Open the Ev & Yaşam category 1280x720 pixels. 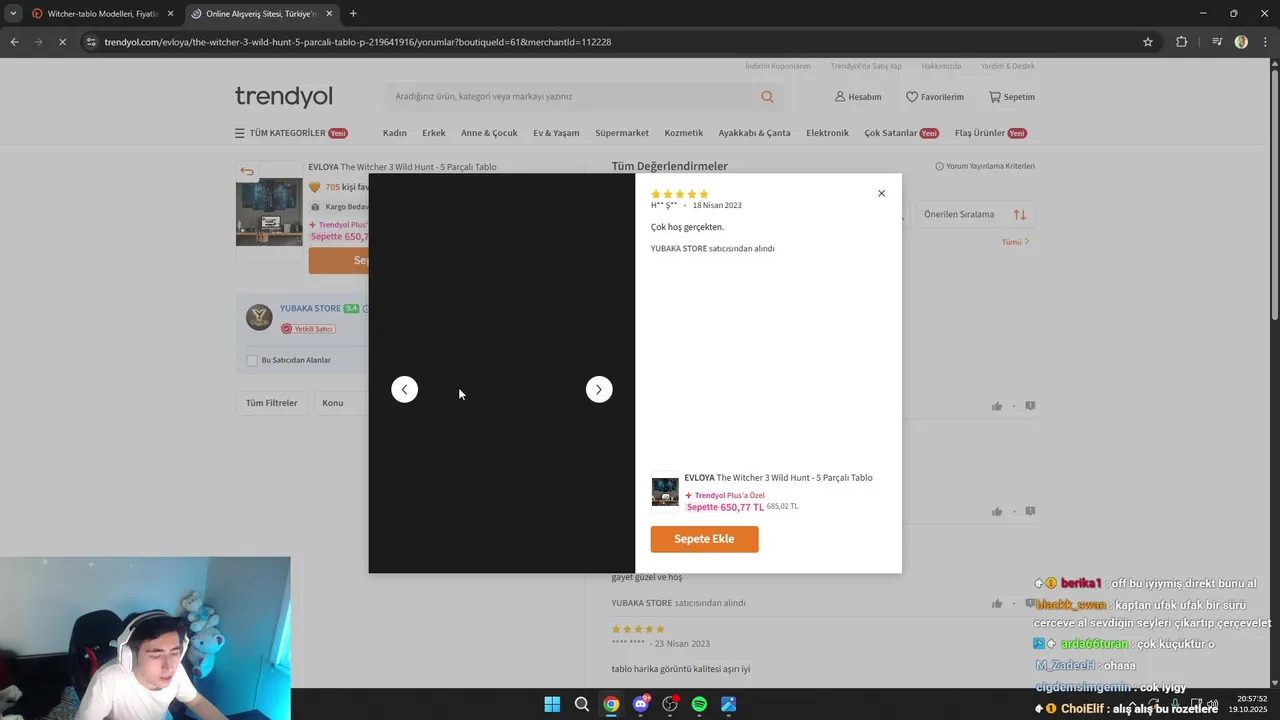[556, 133]
